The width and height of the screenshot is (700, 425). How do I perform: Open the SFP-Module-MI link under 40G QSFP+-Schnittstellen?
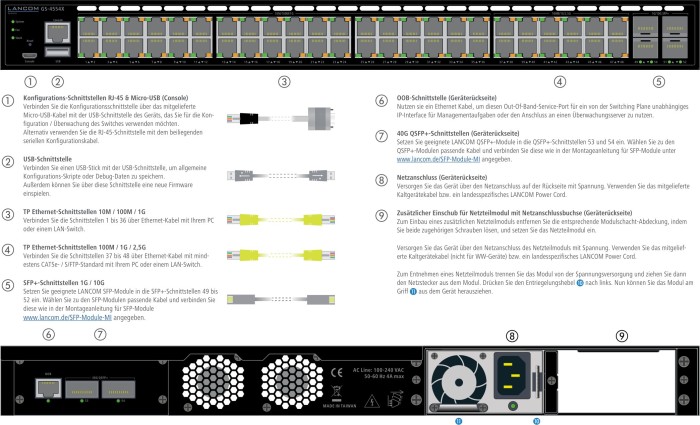438,159
